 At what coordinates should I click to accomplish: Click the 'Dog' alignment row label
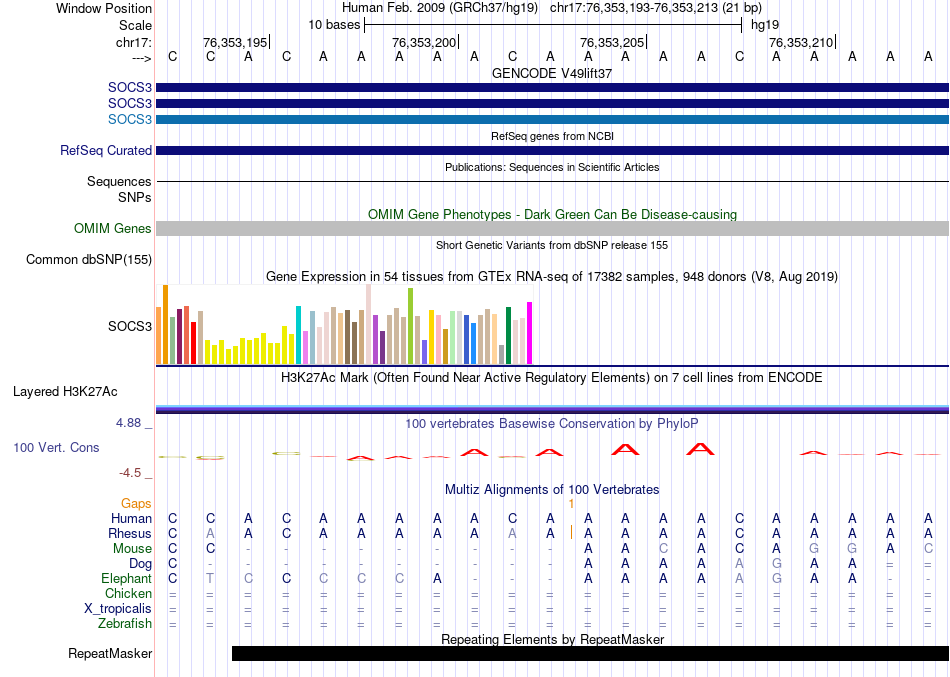tap(140, 564)
